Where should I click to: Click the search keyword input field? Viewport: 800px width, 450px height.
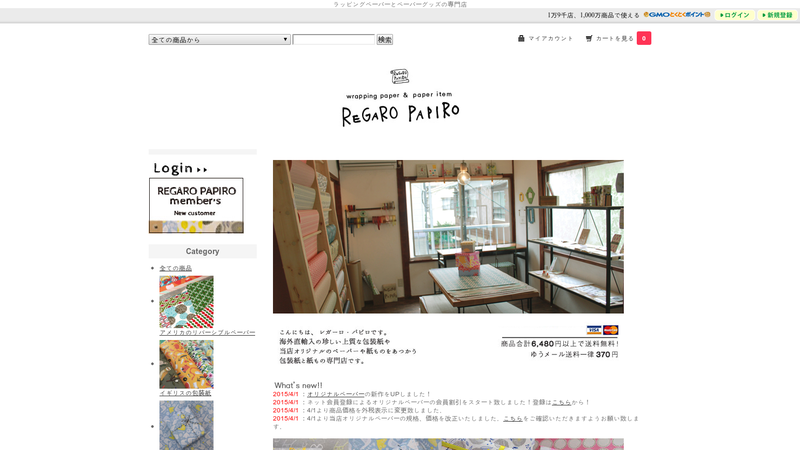[x=334, y=40]
